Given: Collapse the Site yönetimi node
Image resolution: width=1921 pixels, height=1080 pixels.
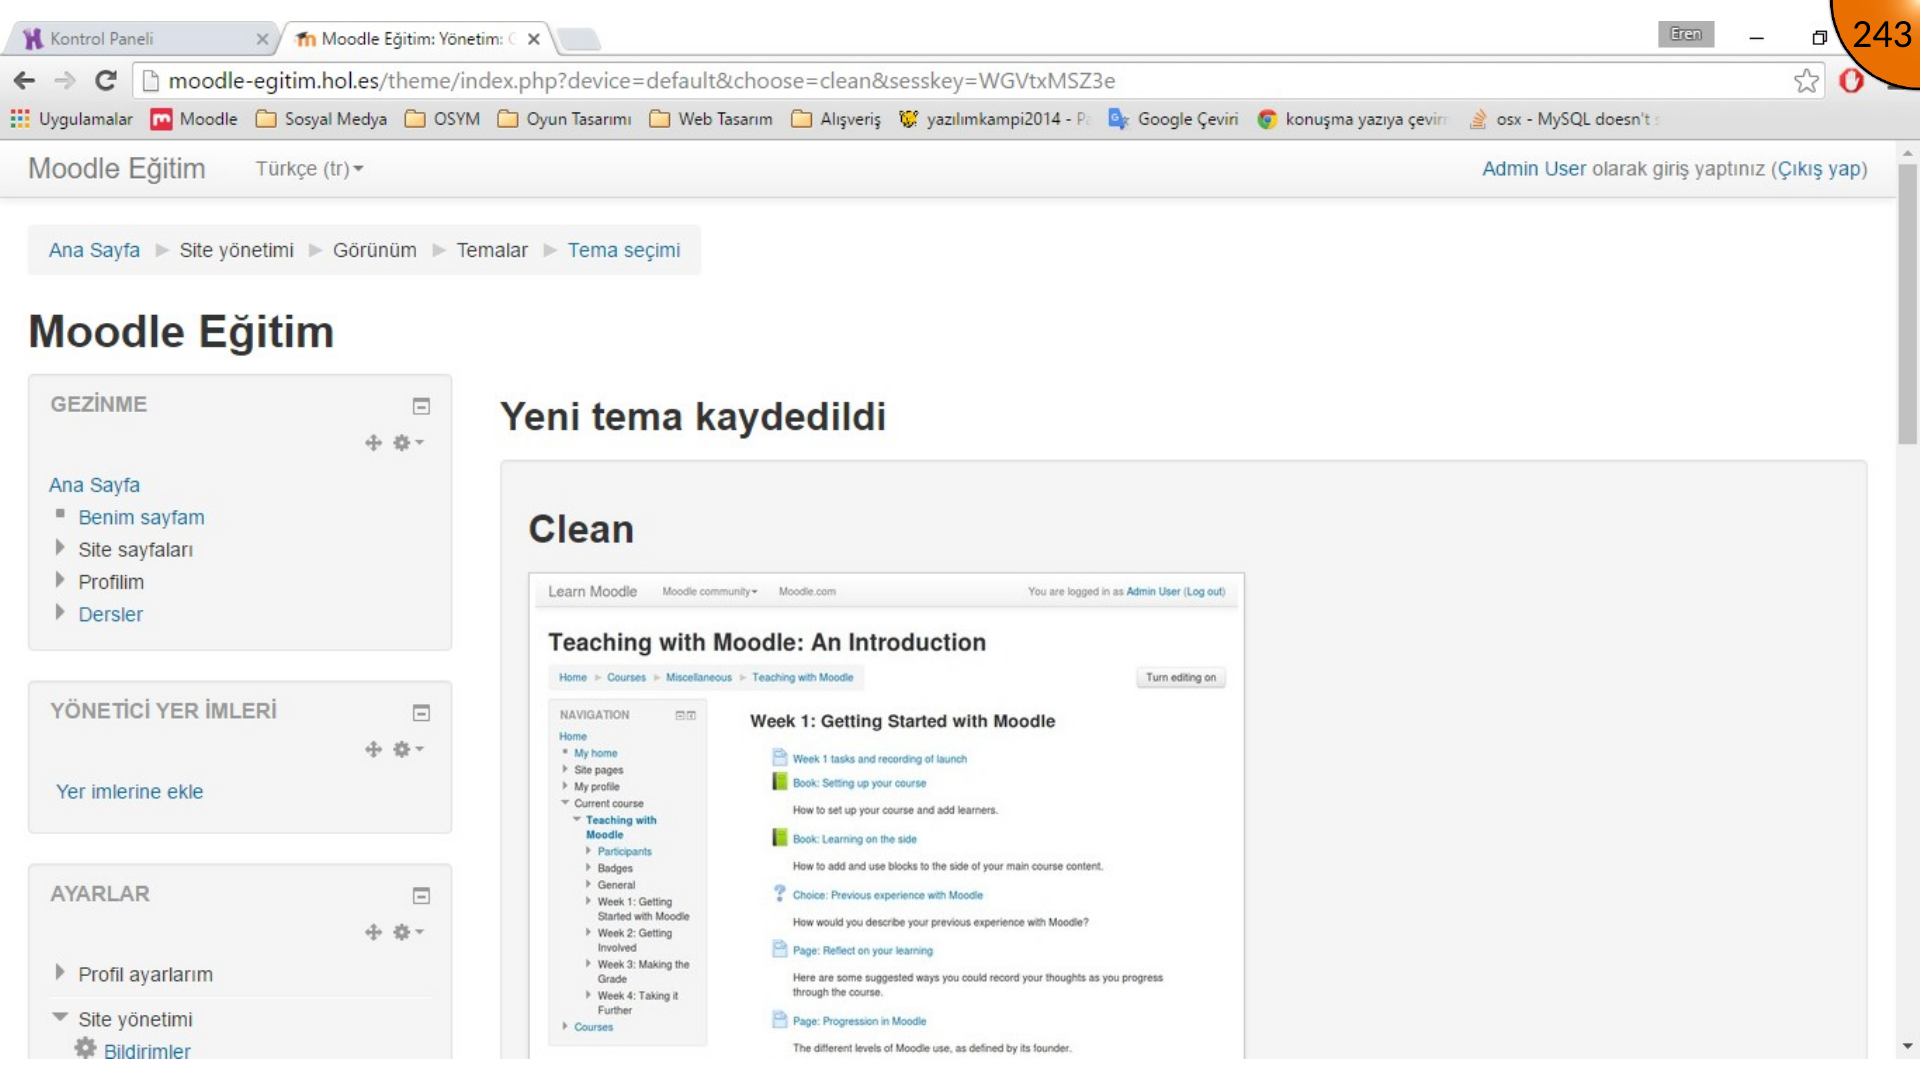Looking at the screenshot, I should coord(60,1017).
